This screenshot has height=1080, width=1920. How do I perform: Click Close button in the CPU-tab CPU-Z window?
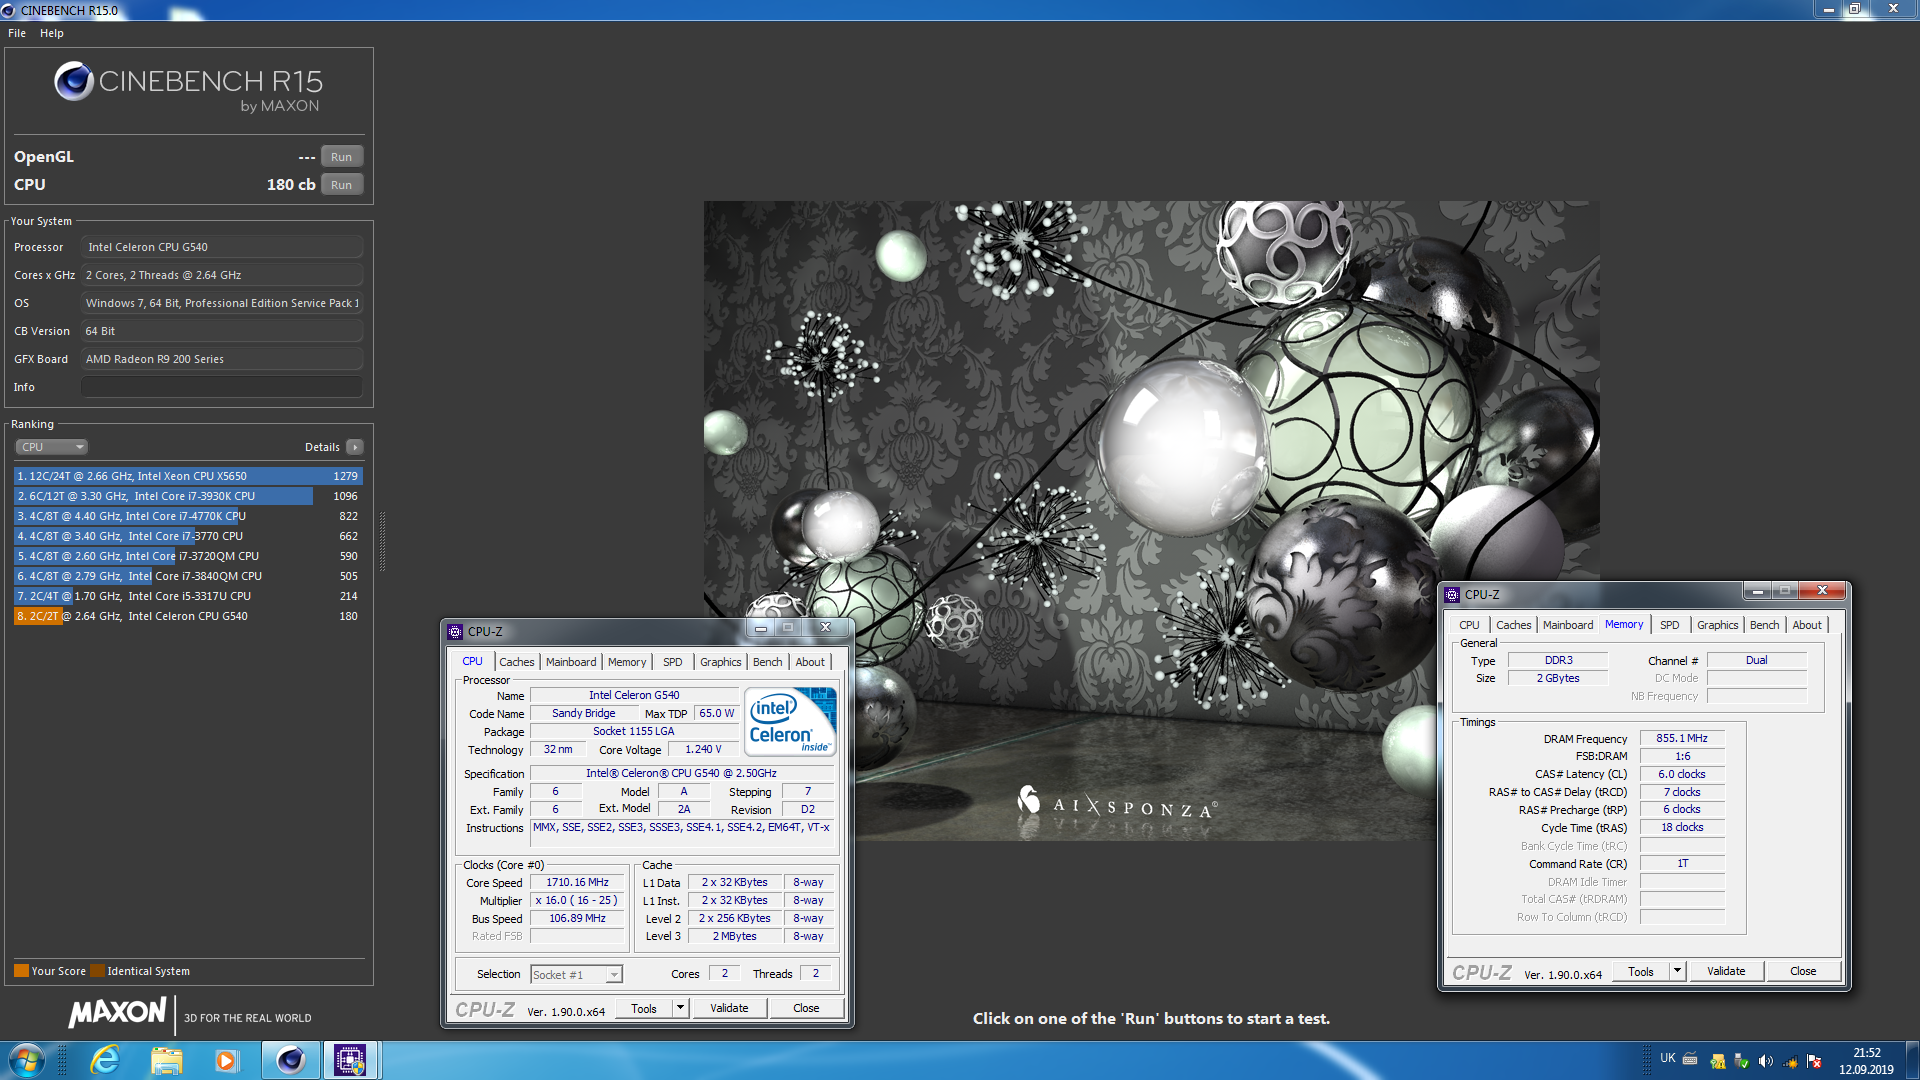(806, 1008)
